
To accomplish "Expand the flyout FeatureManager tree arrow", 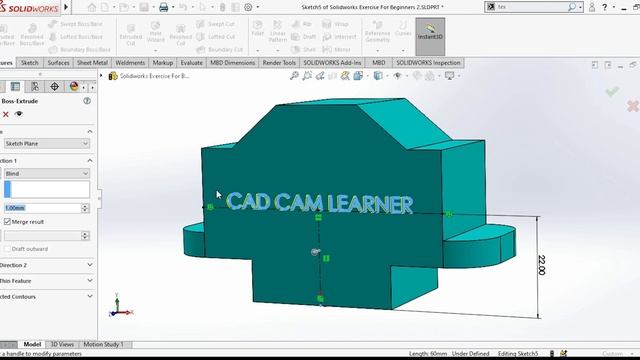I will pyautogui.click(x=101, y=76).
